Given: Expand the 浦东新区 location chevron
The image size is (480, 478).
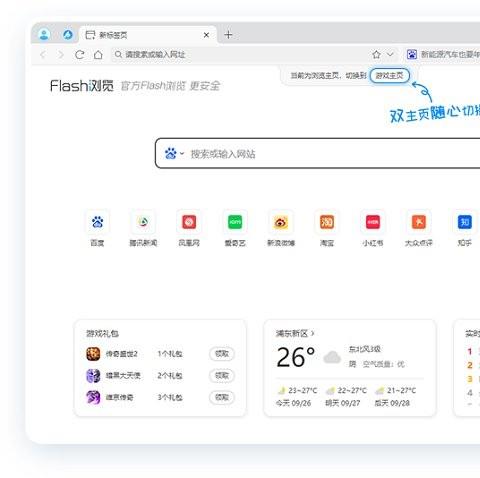Looking at the screenshot, I should (x=313, y=333).
